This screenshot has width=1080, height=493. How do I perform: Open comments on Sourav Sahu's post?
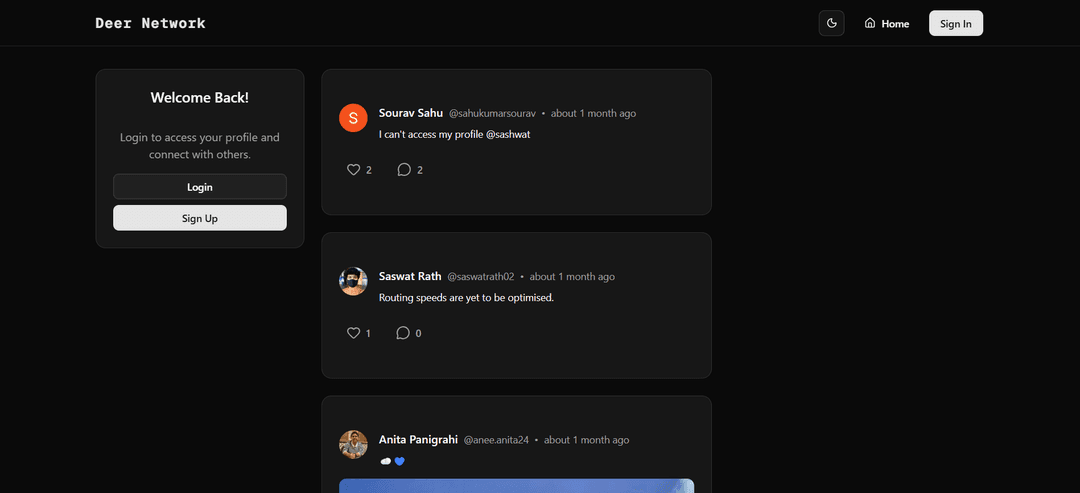[x=404, y=170]
